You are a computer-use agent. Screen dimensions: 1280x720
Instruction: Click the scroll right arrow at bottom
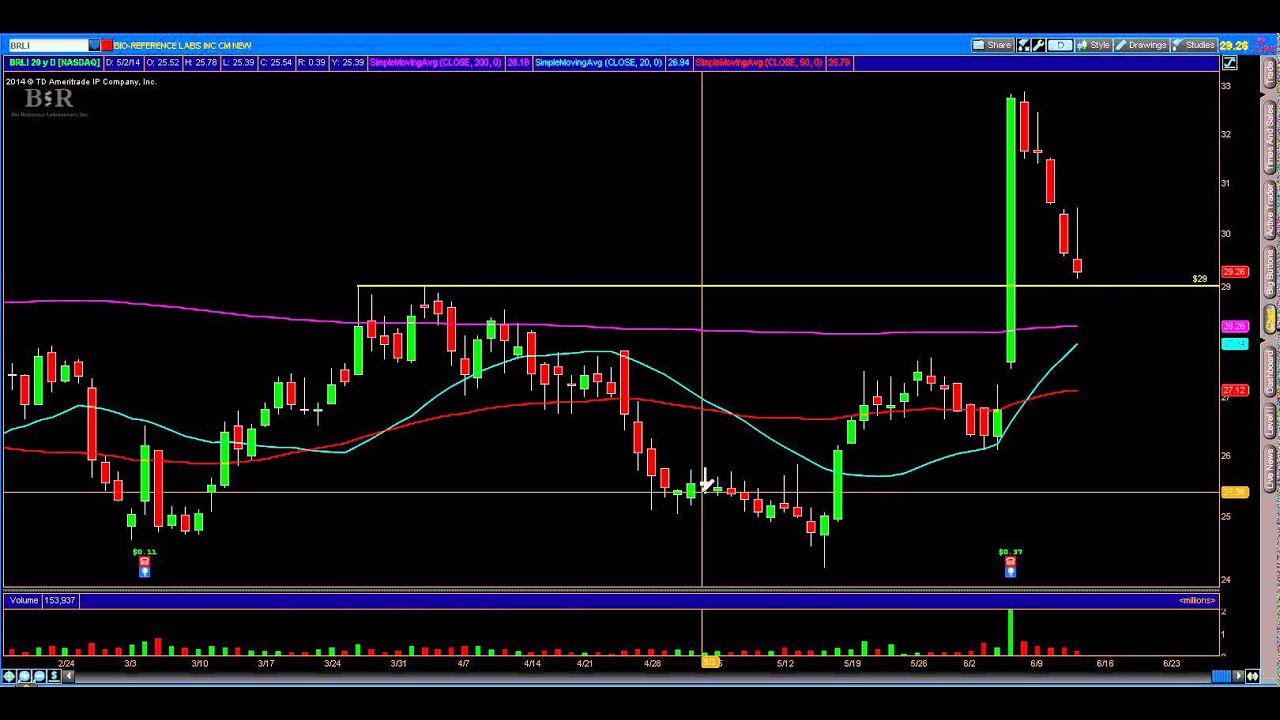click(1238, 677)
